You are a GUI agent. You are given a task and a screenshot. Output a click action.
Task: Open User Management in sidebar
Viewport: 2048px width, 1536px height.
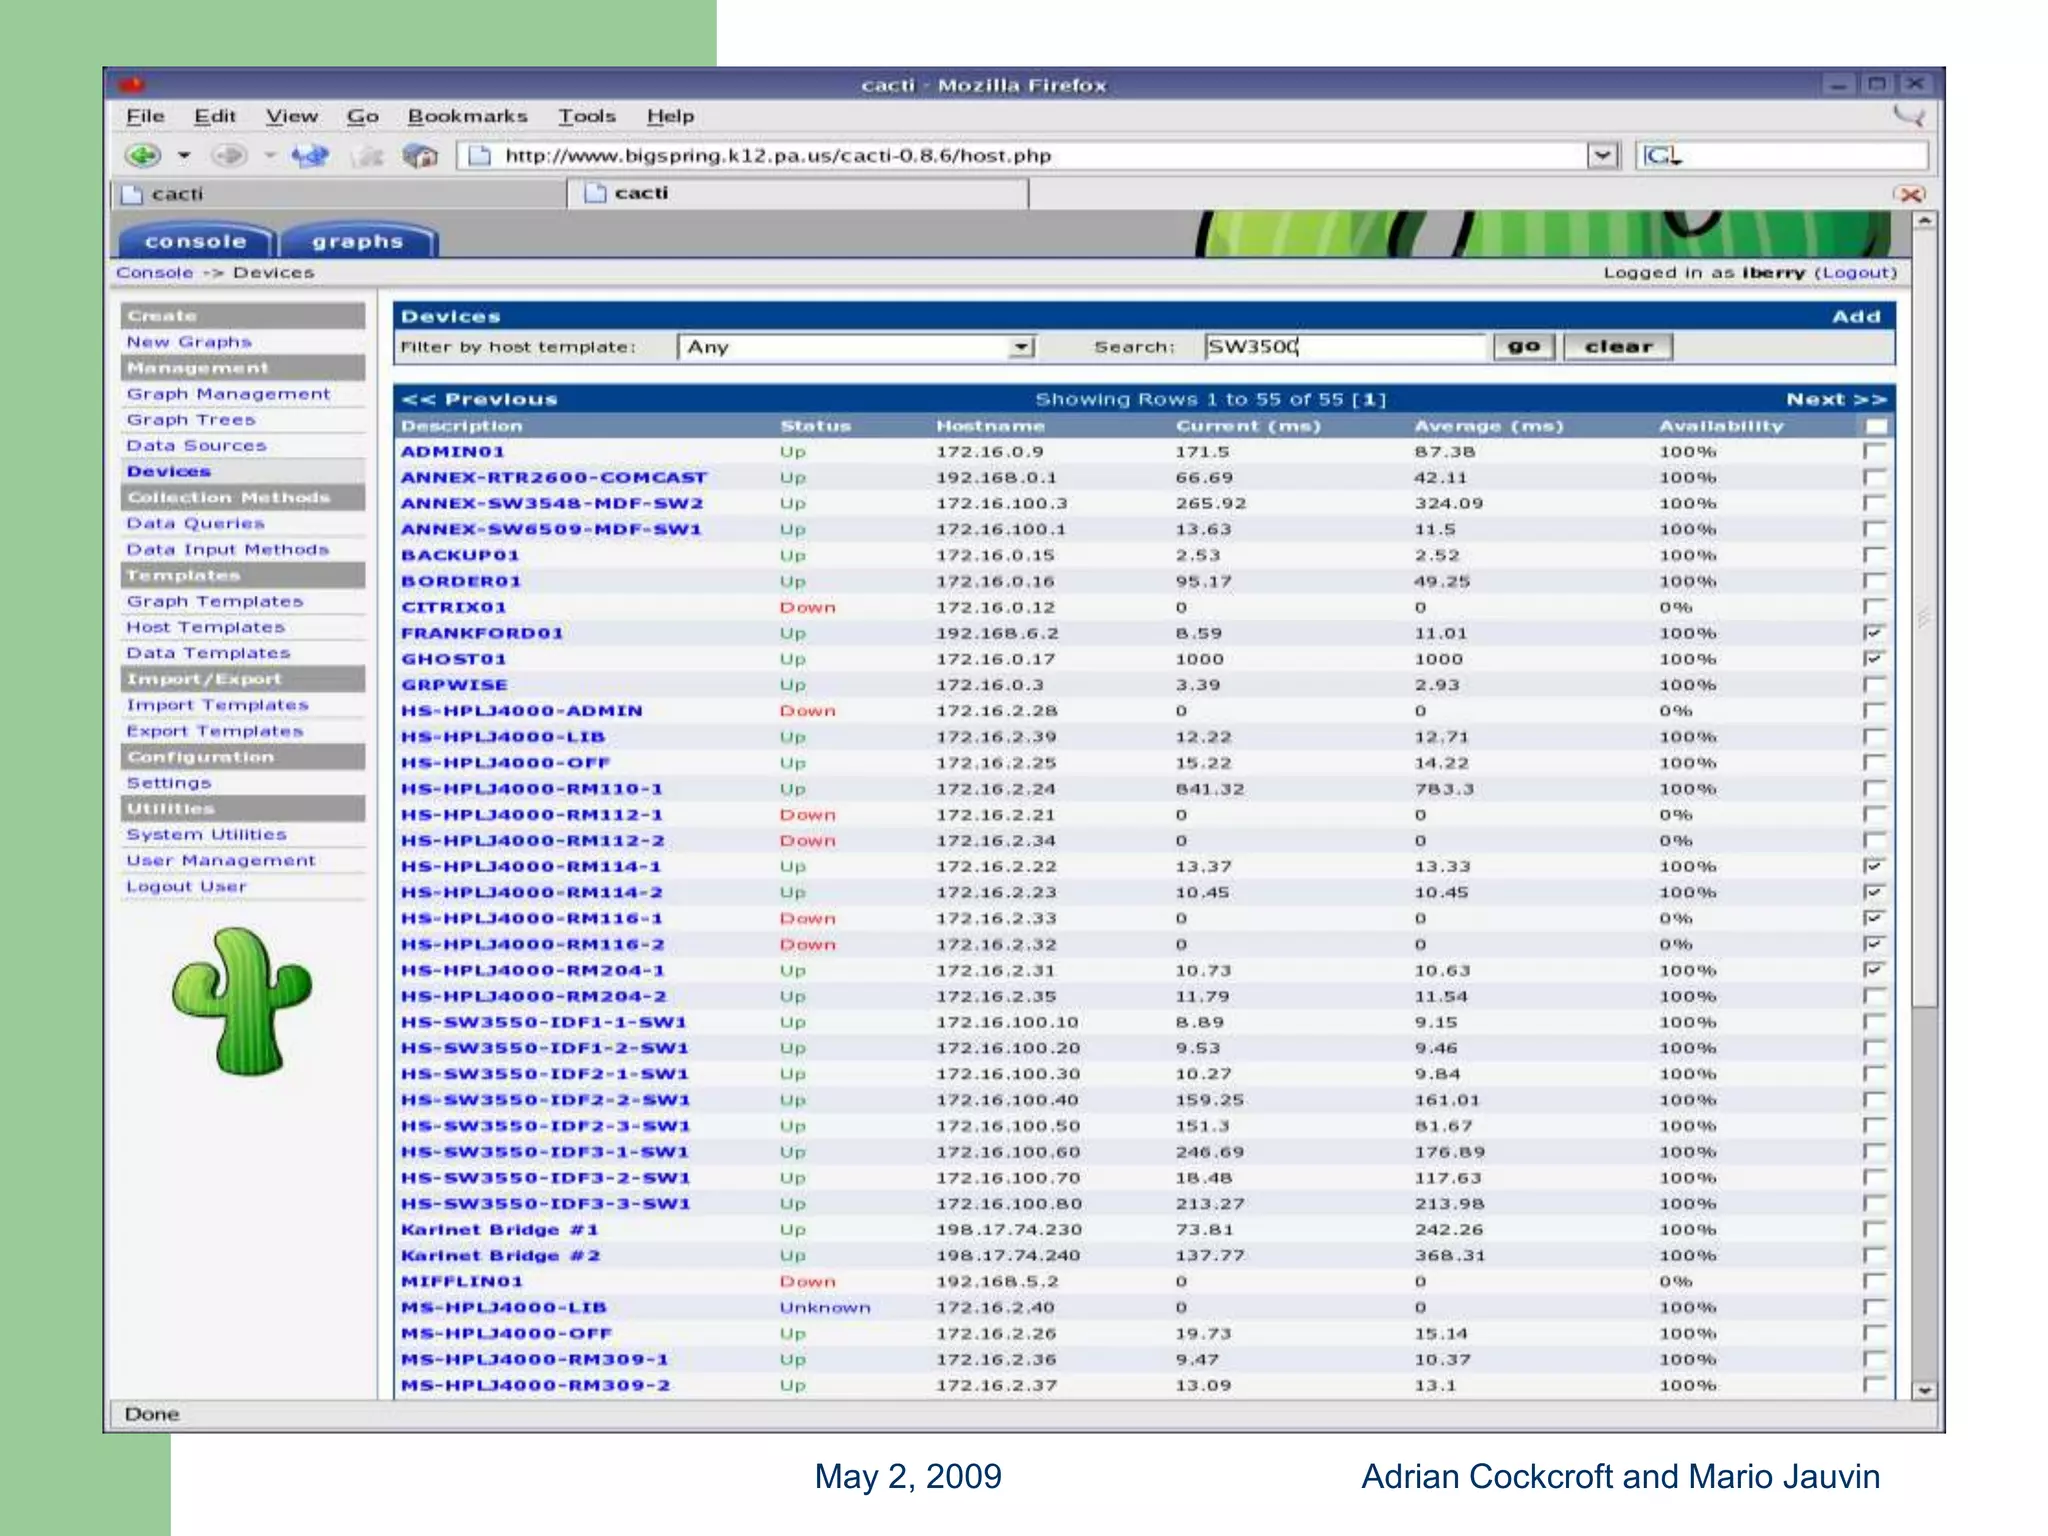coord(221,860)
